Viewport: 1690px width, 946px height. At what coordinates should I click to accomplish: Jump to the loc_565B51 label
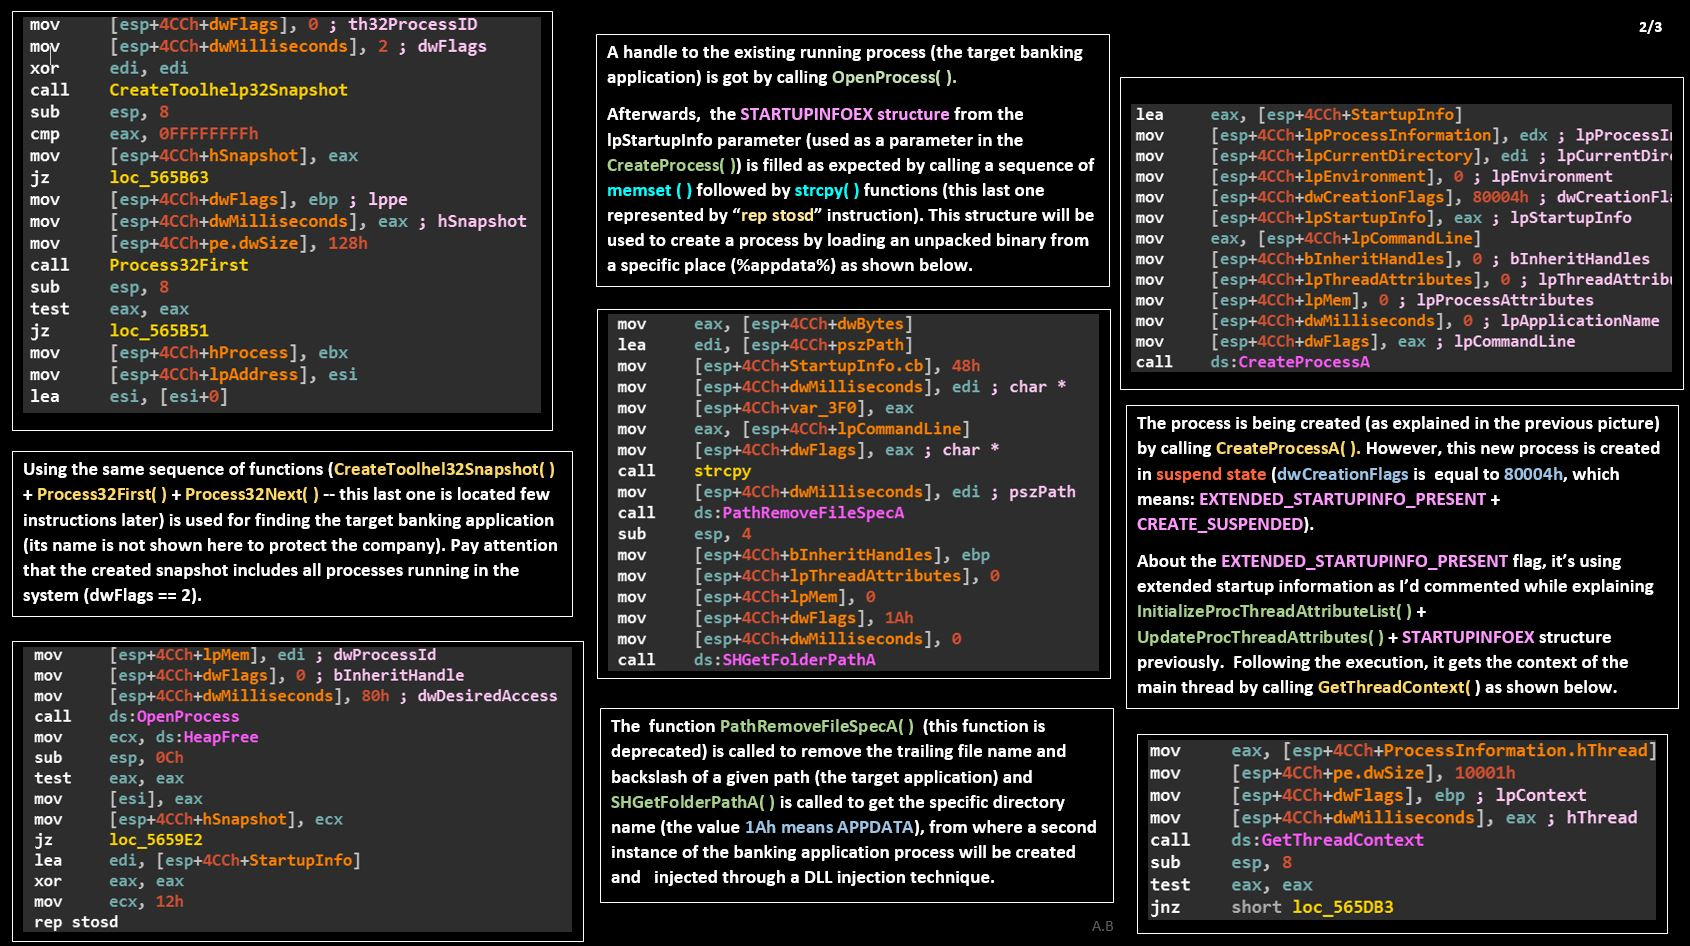click(159, 331)
